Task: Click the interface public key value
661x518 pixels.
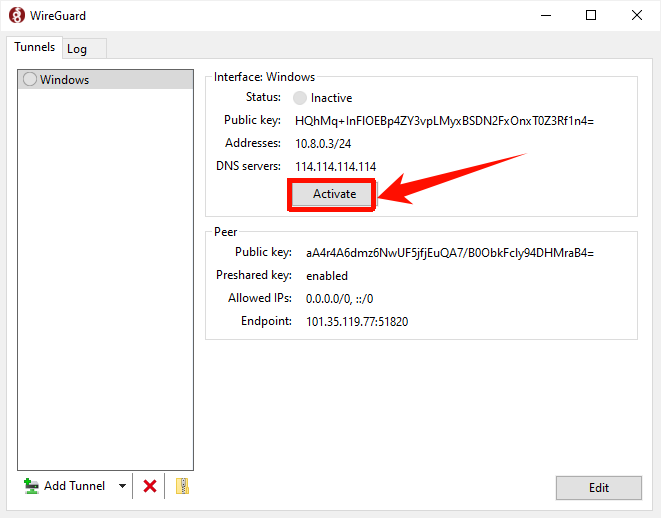Action: pyautogui.click(x=444, y=121)
